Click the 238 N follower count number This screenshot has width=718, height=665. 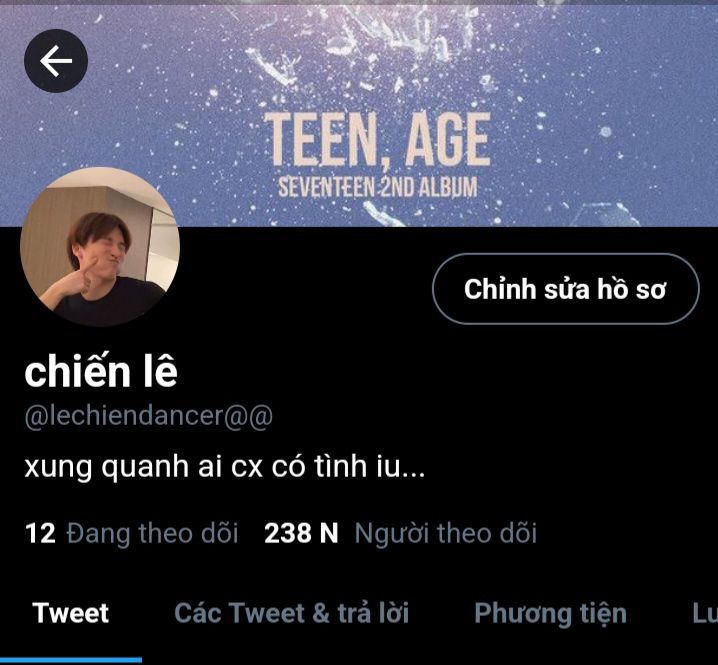pyautogui.click(x=301, y=533)
